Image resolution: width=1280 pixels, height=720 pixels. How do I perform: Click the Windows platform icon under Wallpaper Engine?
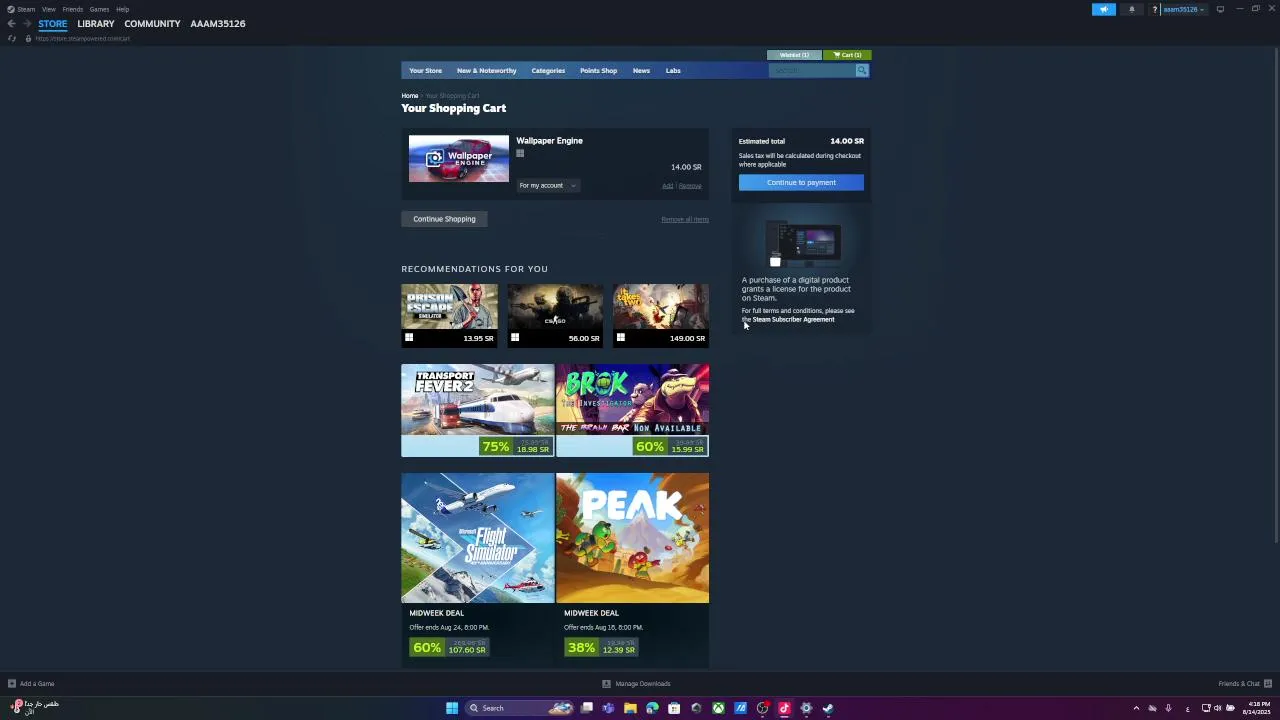point(520,153)
